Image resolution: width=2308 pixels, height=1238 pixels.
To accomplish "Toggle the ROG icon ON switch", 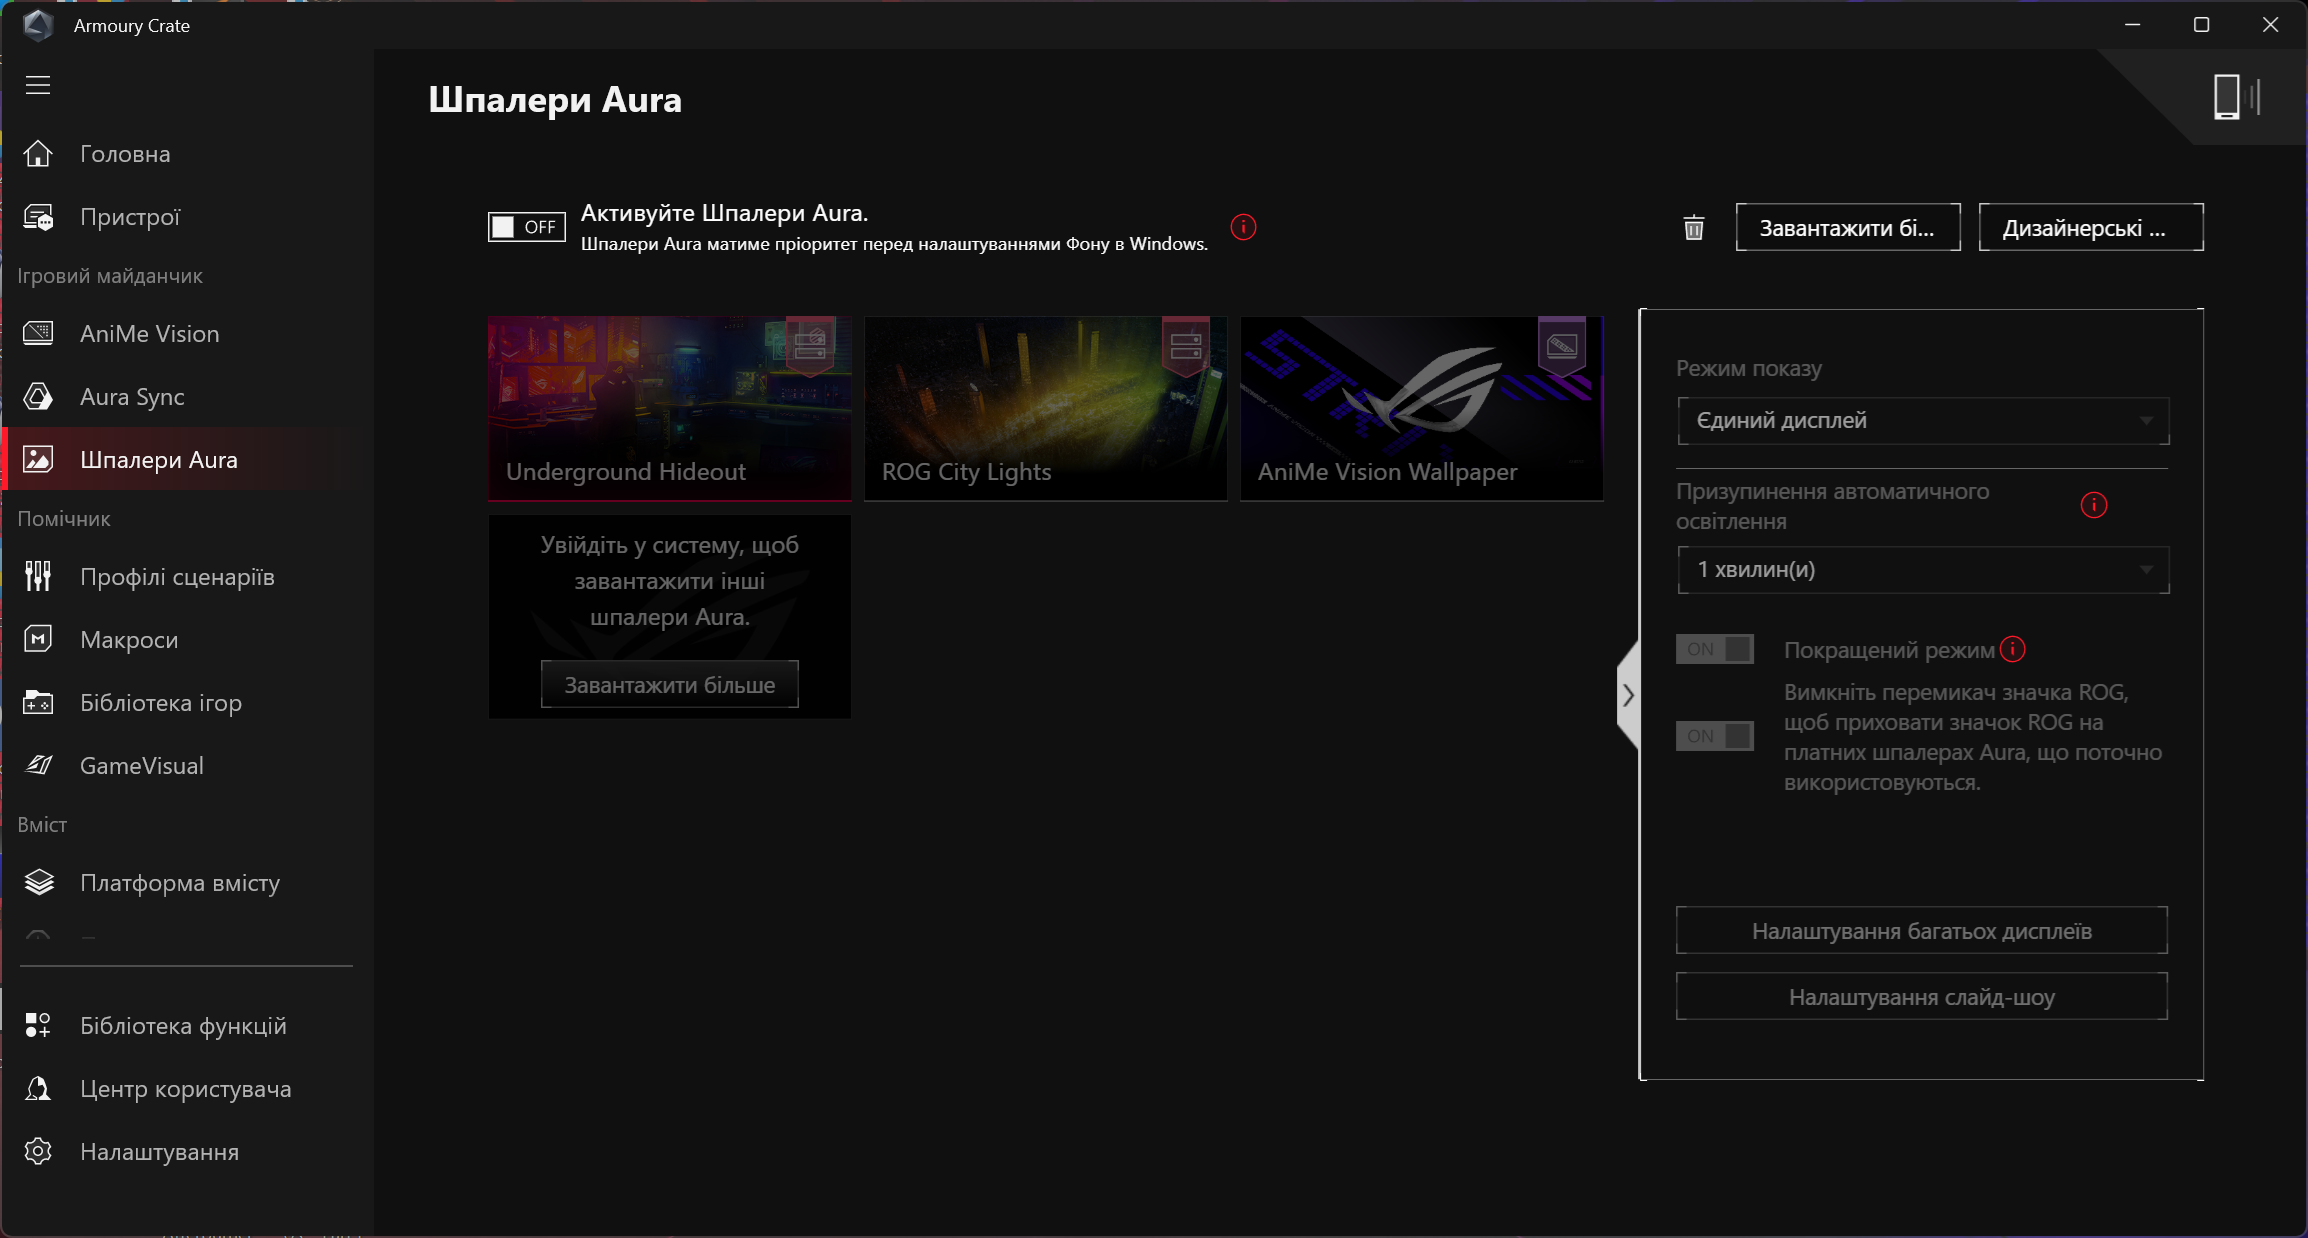I will (x=1714, y=736).
